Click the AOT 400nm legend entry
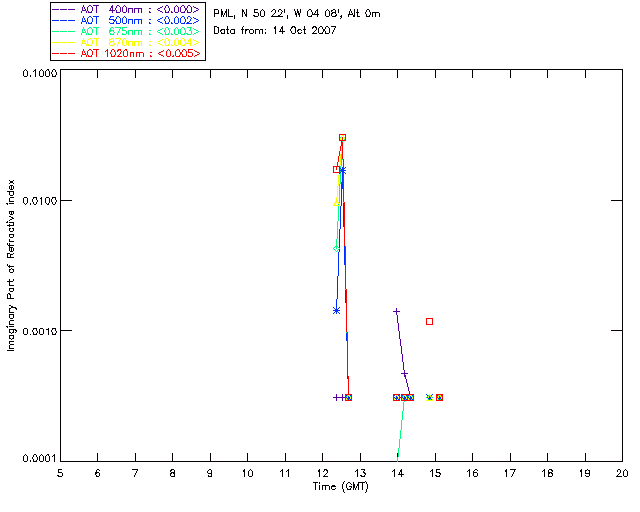640x512 pixels. pos(127,9)
